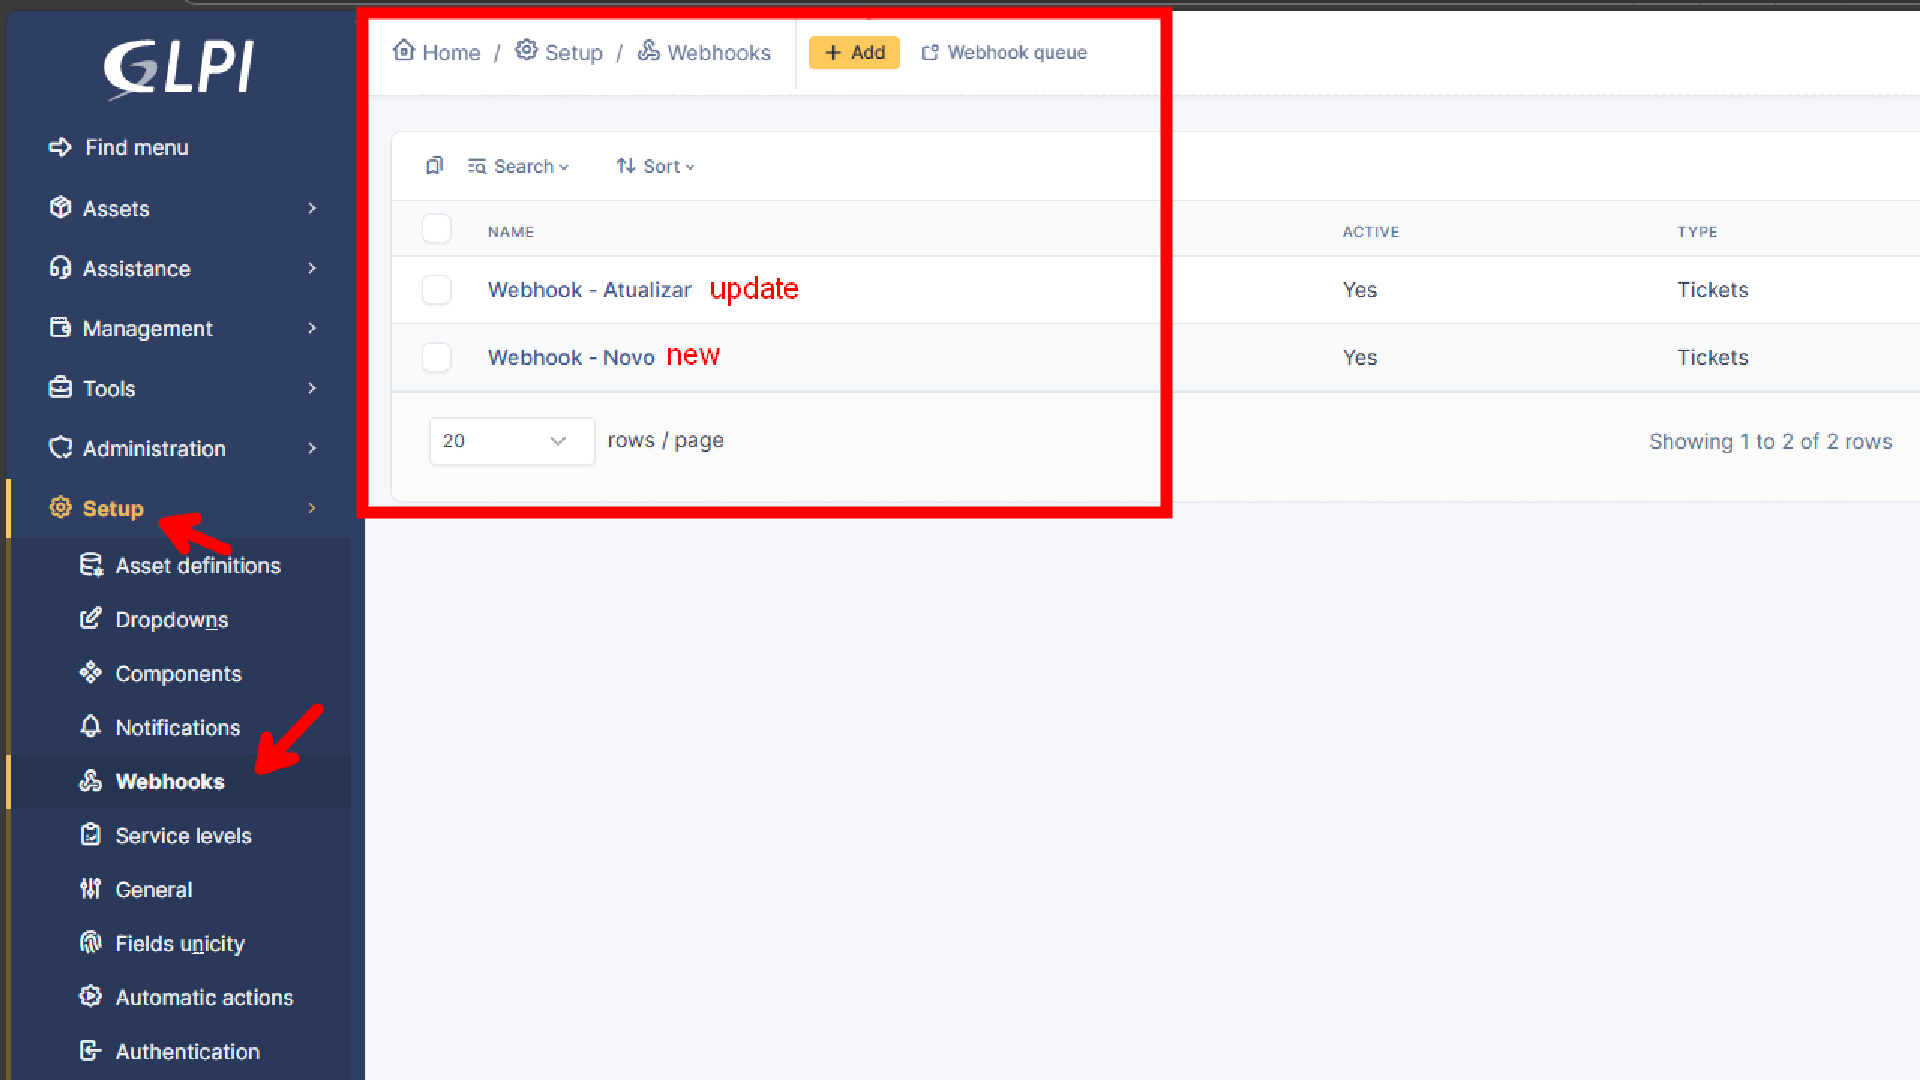Click the bookmark icon beside Search
1920x1080 pixels.
click(x=434, y=166)
